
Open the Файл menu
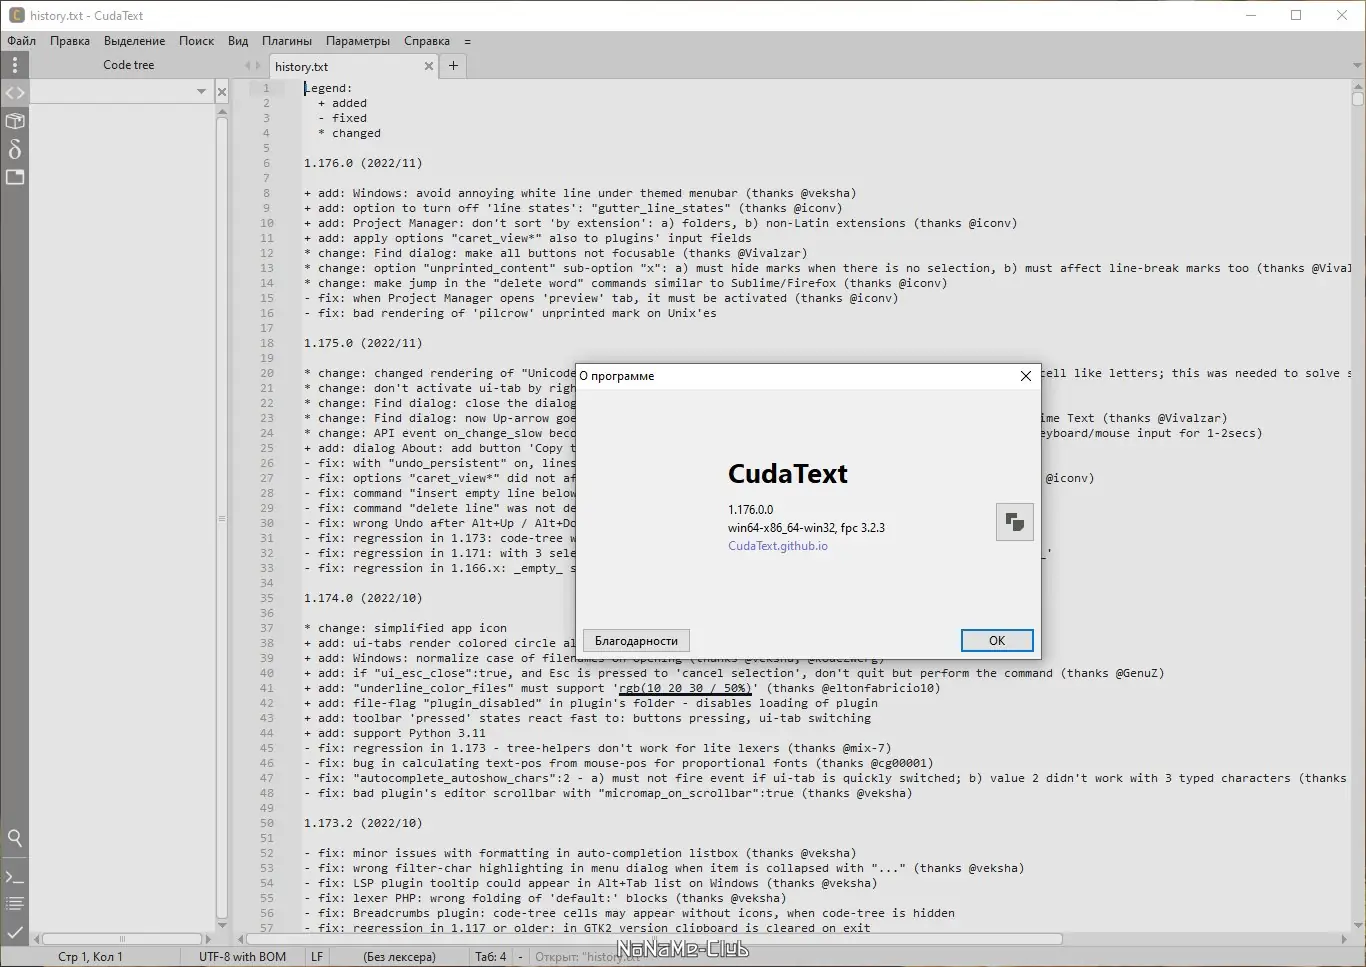21,41
